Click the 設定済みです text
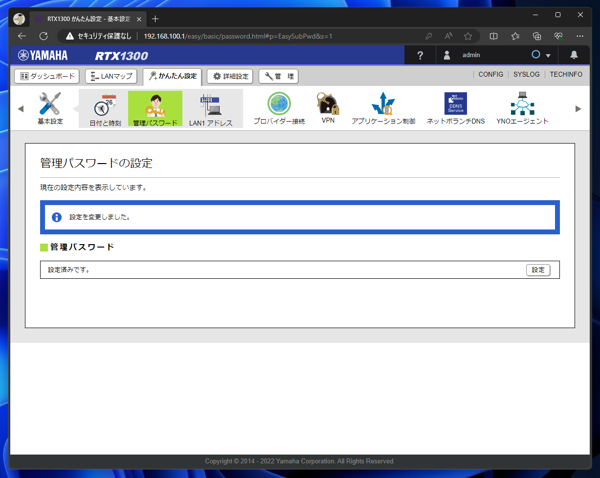Screen dimensions: 600x478 point(68,270)
